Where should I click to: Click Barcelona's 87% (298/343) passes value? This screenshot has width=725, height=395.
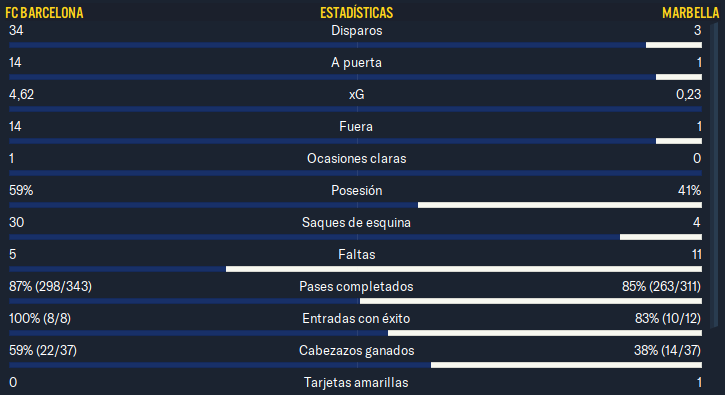tap(50, 286)
